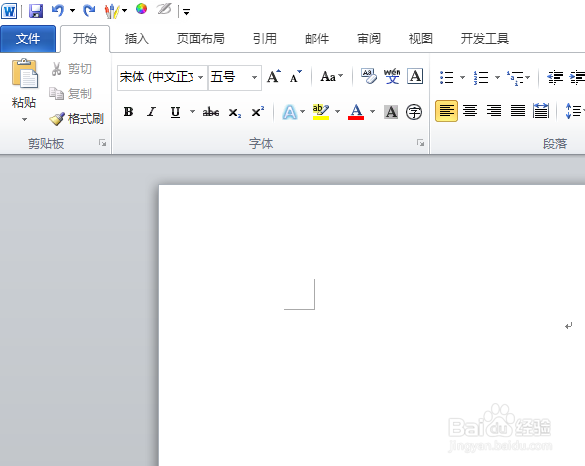The width and height of the screenshot is (585, 466).
Task: Open font color dropdown arrow
Action: click(x=372, y=112)
